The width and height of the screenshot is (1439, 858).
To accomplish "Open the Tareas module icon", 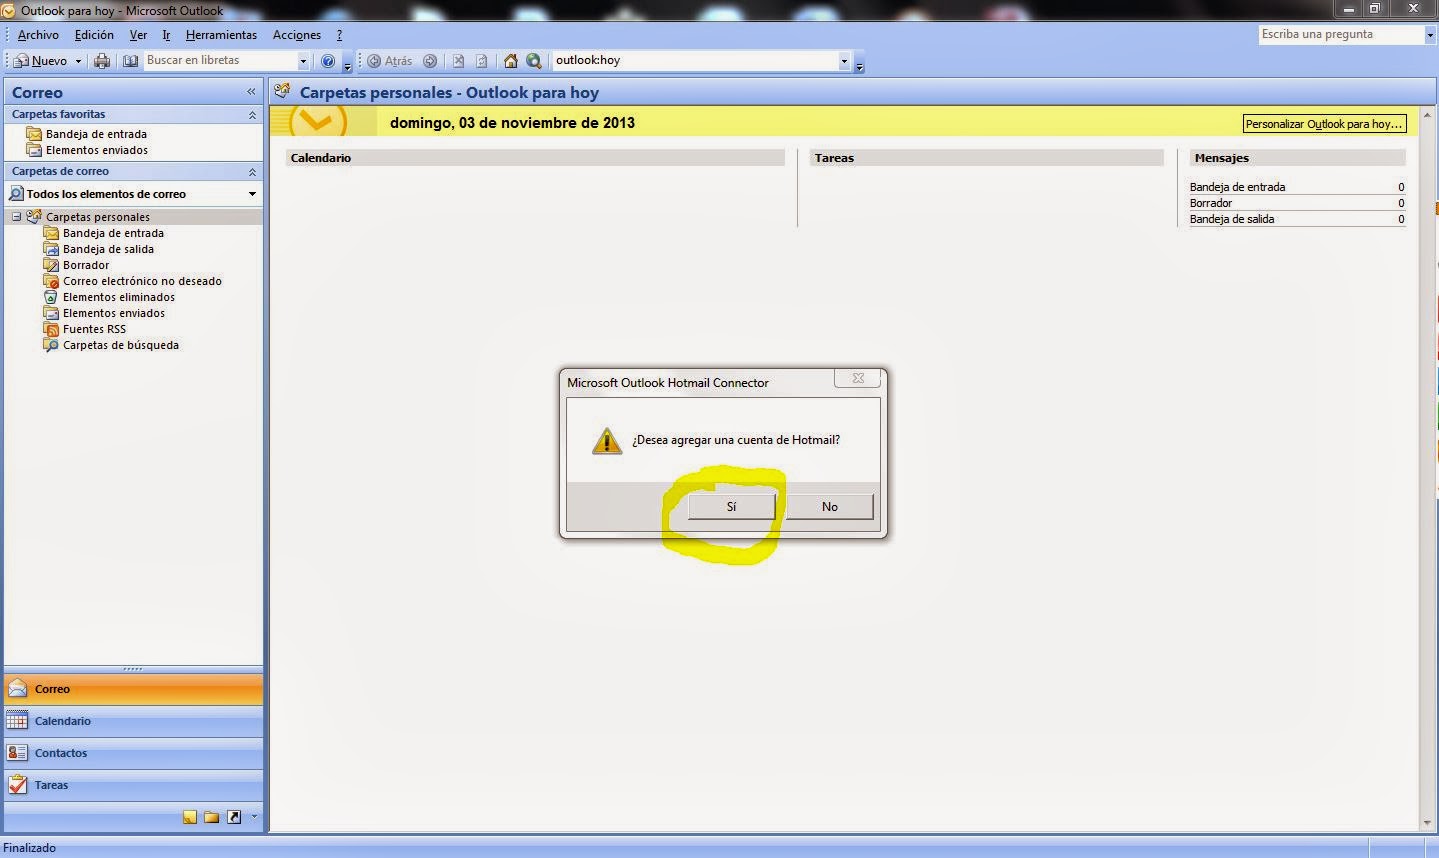I will click(17, 785).
